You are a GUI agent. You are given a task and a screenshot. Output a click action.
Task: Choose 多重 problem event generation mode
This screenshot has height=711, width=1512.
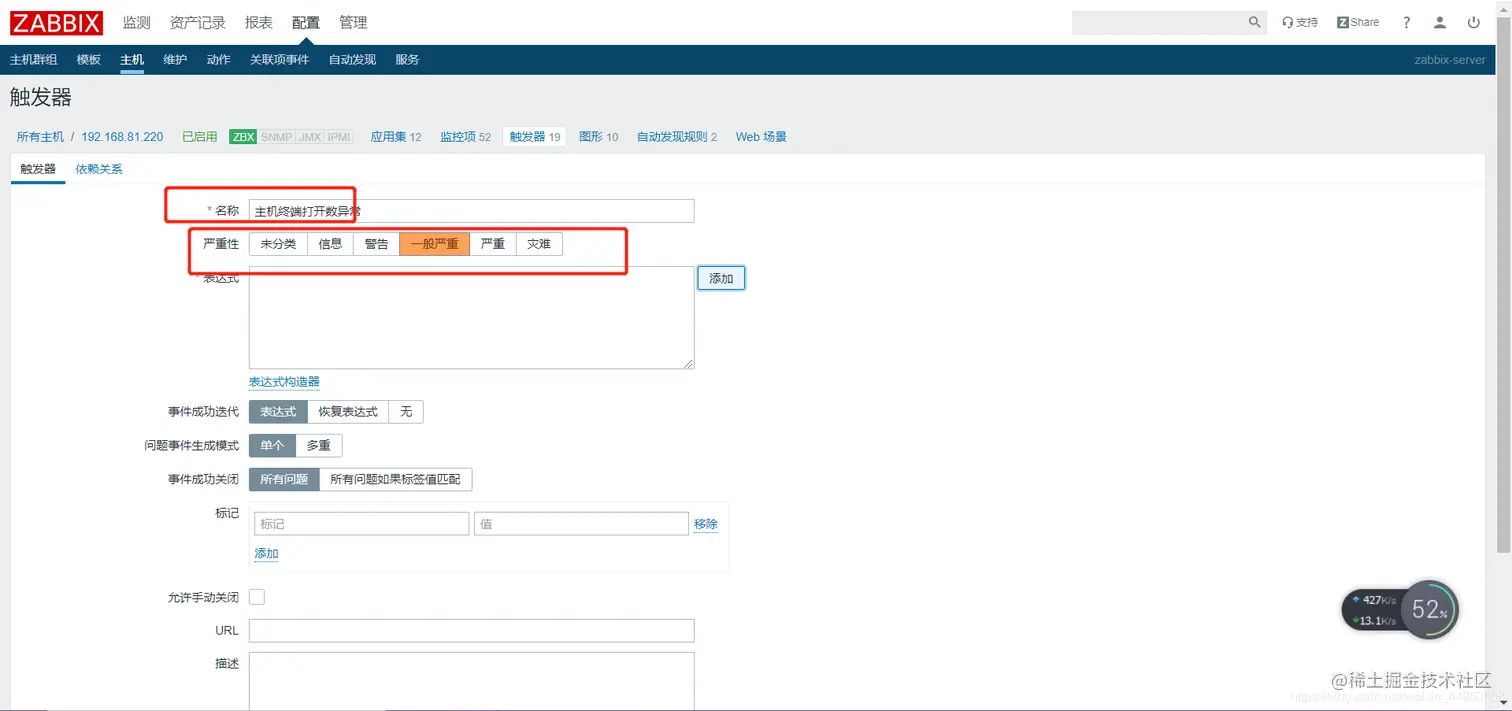319,446
